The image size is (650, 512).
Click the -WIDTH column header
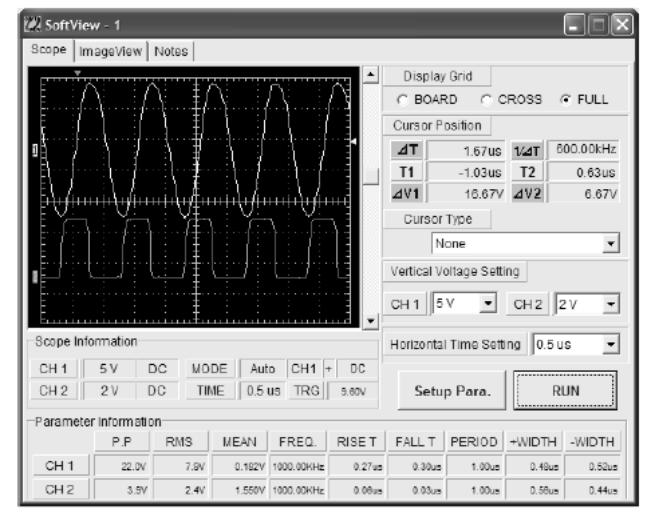click(x=592, y=442)
